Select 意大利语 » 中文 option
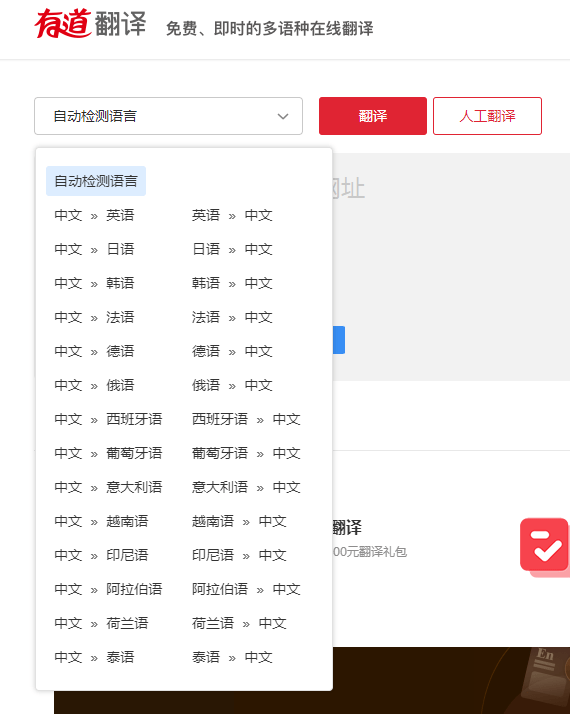570x714 pixels. (246, 487)
